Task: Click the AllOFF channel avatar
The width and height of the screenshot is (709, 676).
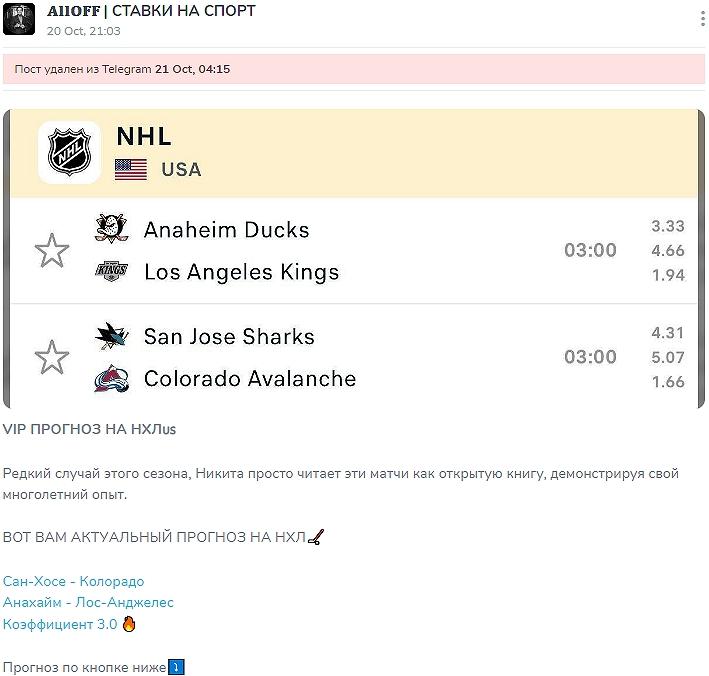Action: click(19, 18)
